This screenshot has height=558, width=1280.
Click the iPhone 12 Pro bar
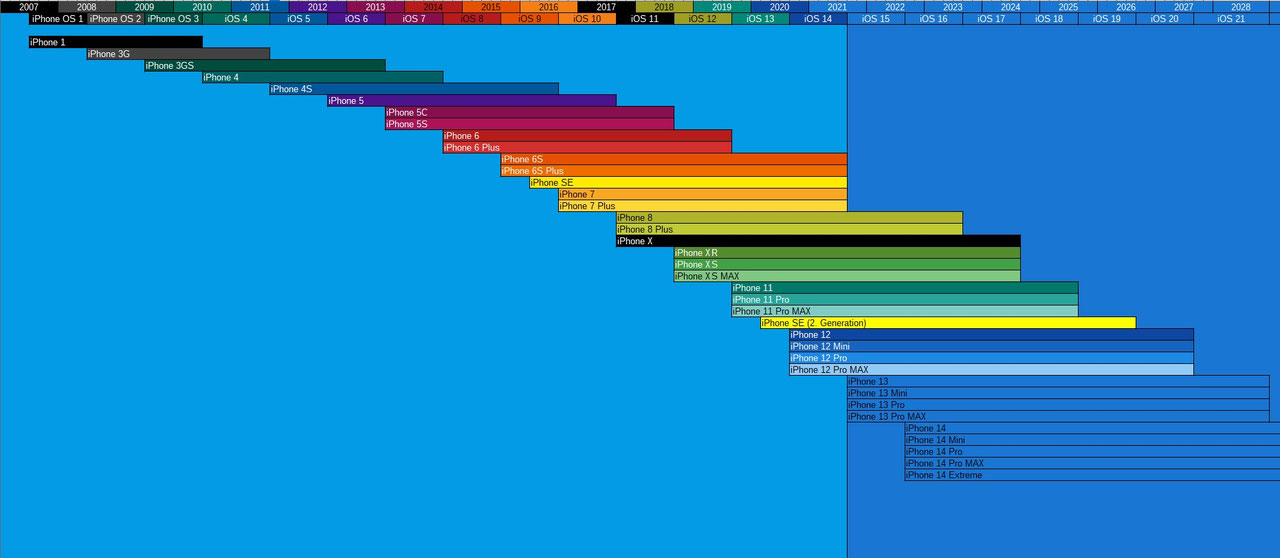click(x=991, y=358)
